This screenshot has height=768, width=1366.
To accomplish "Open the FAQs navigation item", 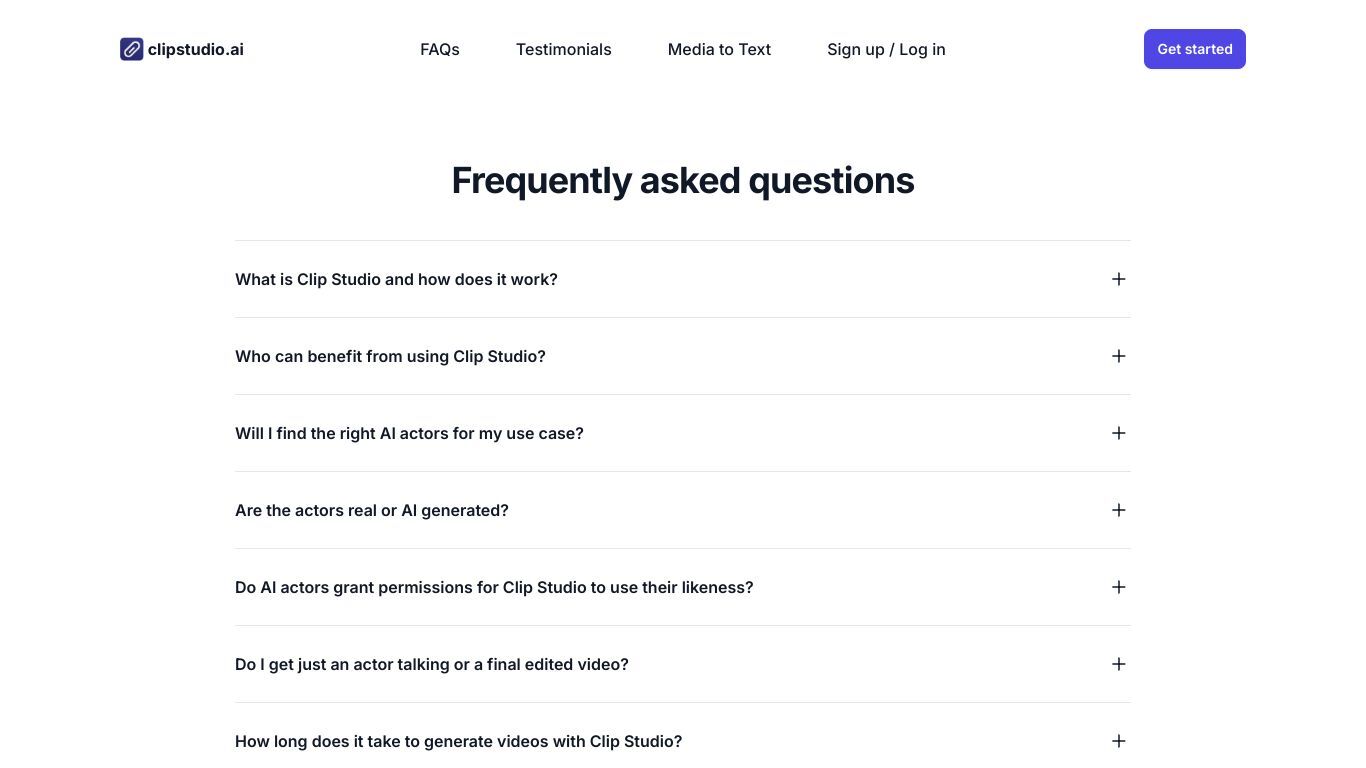I will coord(440,49).
